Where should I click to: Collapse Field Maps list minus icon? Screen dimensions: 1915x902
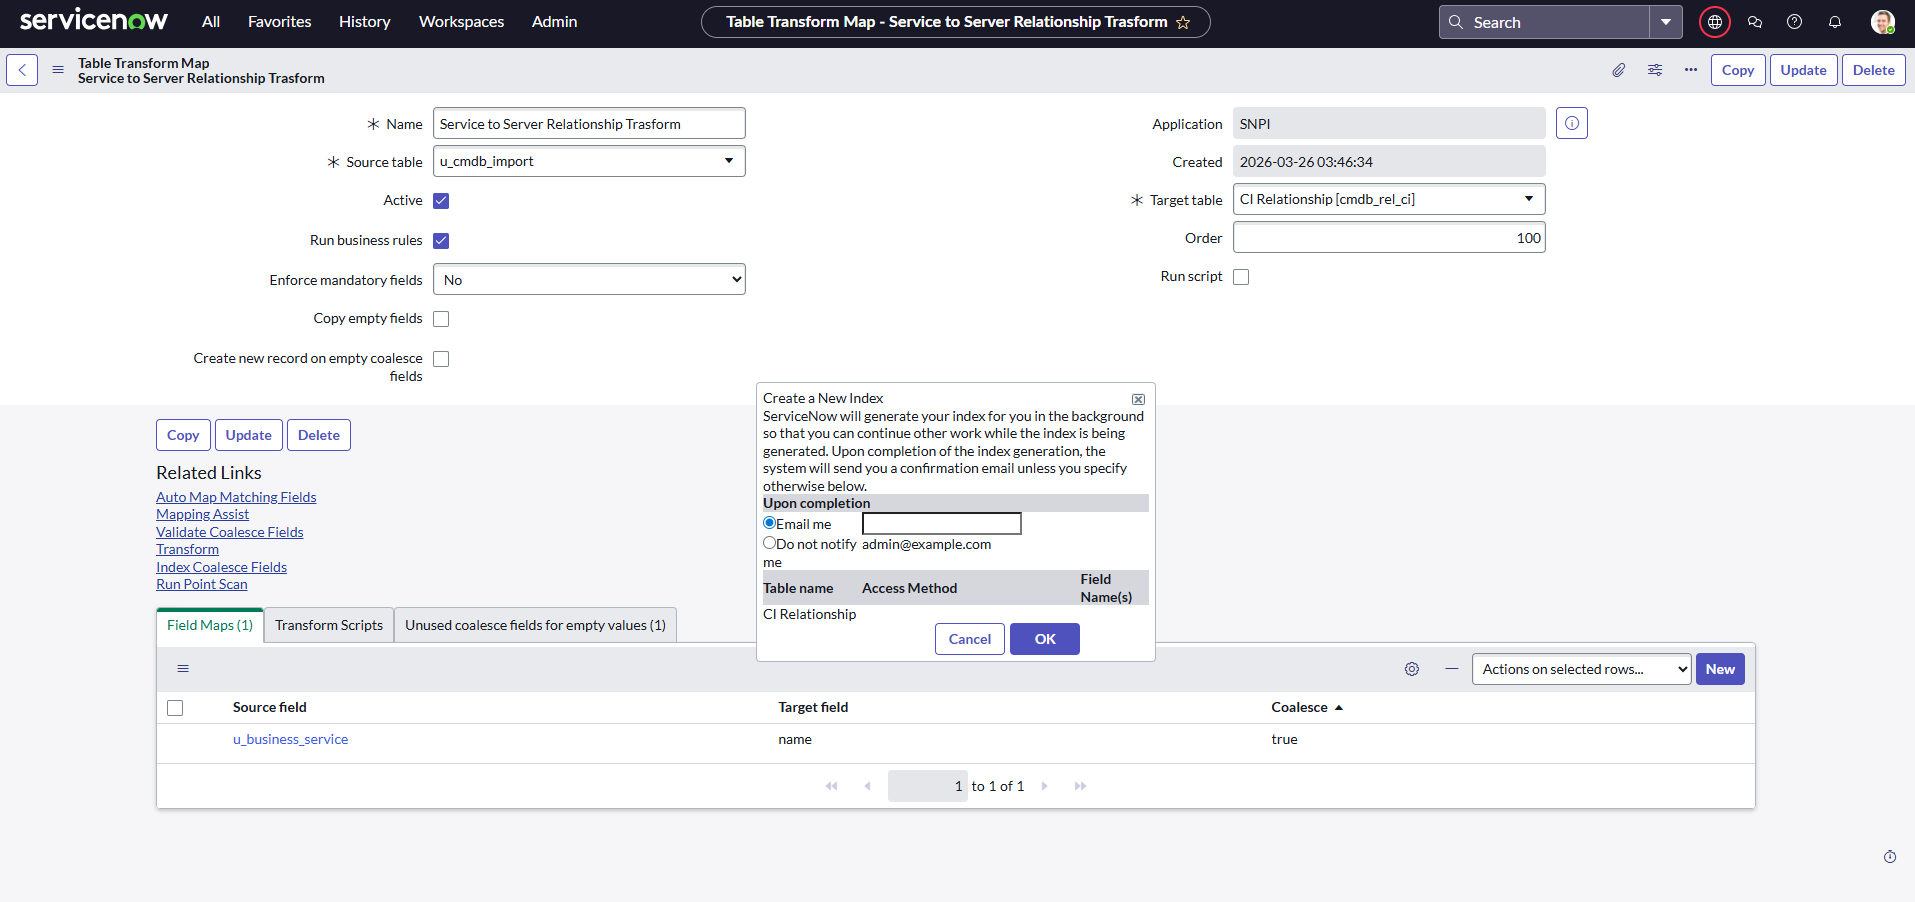pyautogui.click(x=1452, y=669)
